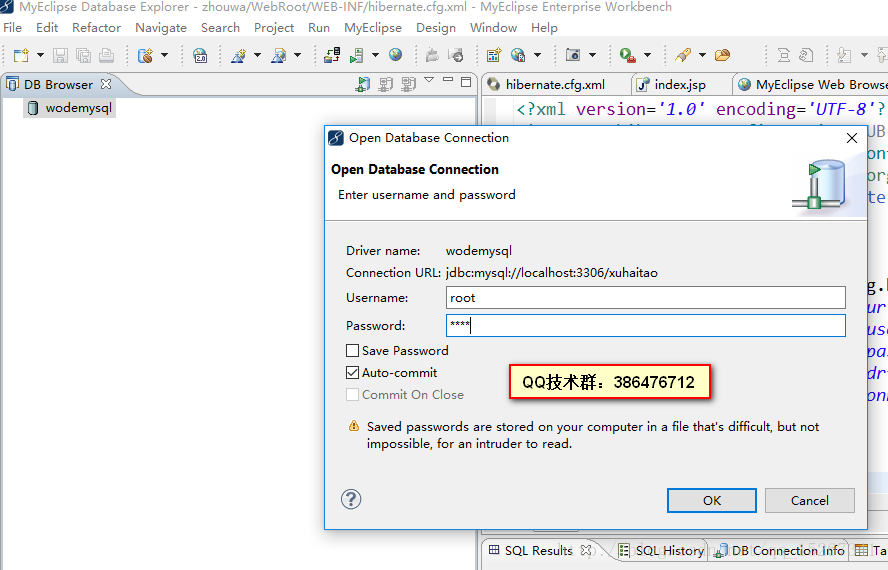Minimize the DB Browser panel
This screenshot has width=888, height=570.
448,80
